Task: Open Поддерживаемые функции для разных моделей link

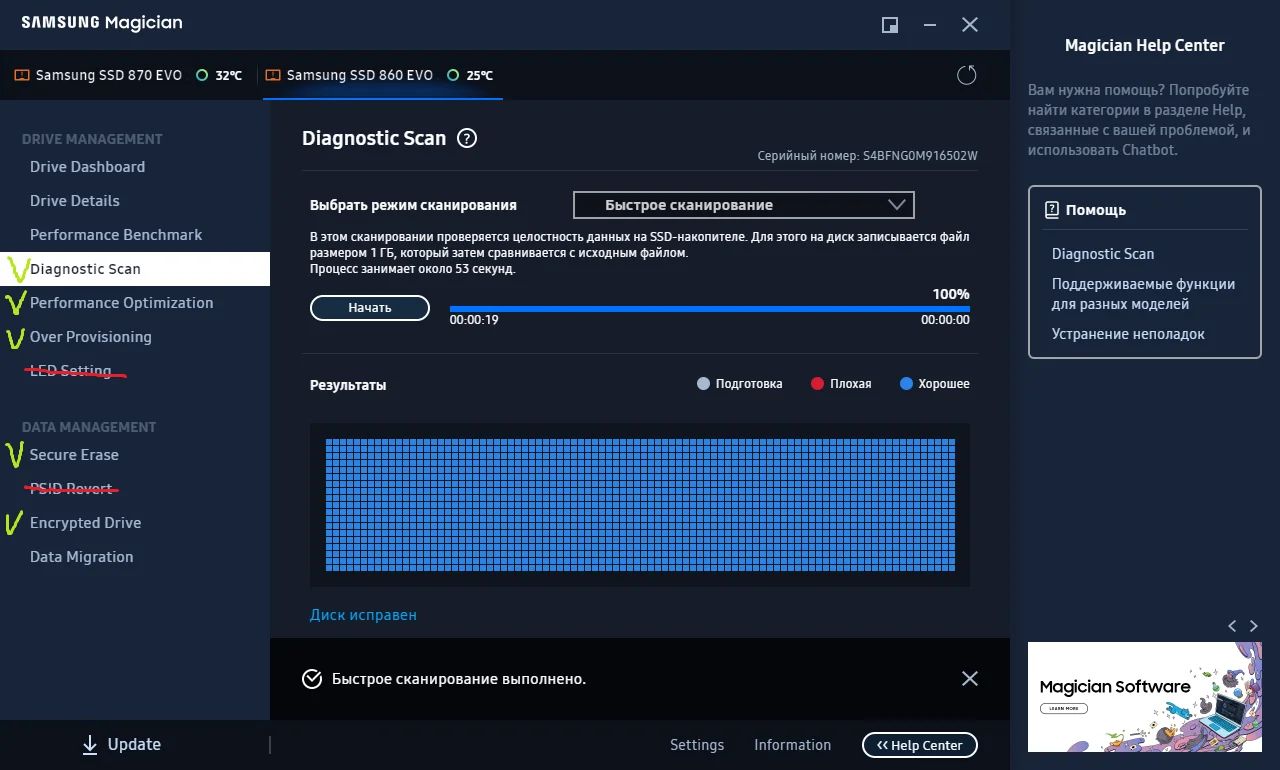Action: pos(1143,294)
